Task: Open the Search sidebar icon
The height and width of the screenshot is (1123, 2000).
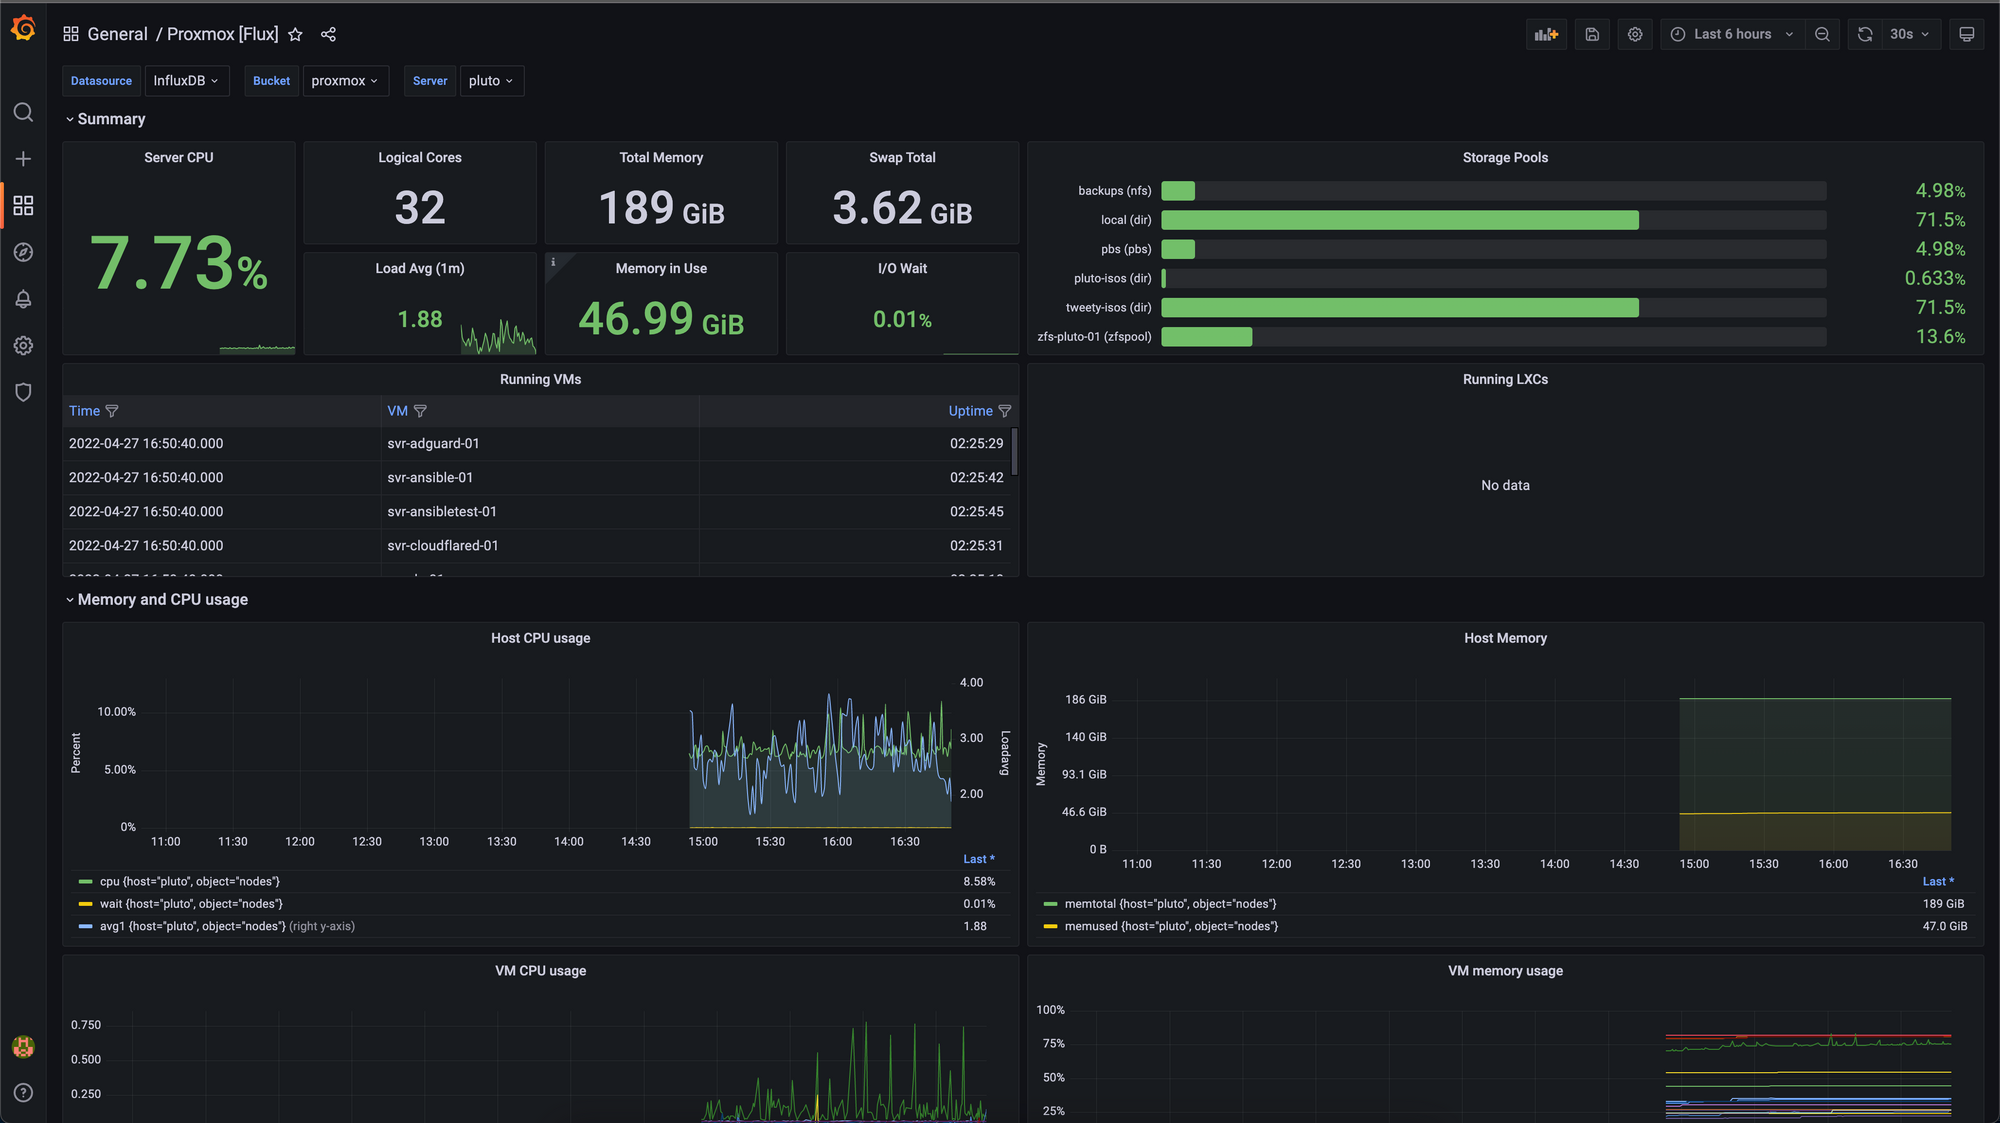Action: (23, 112)
